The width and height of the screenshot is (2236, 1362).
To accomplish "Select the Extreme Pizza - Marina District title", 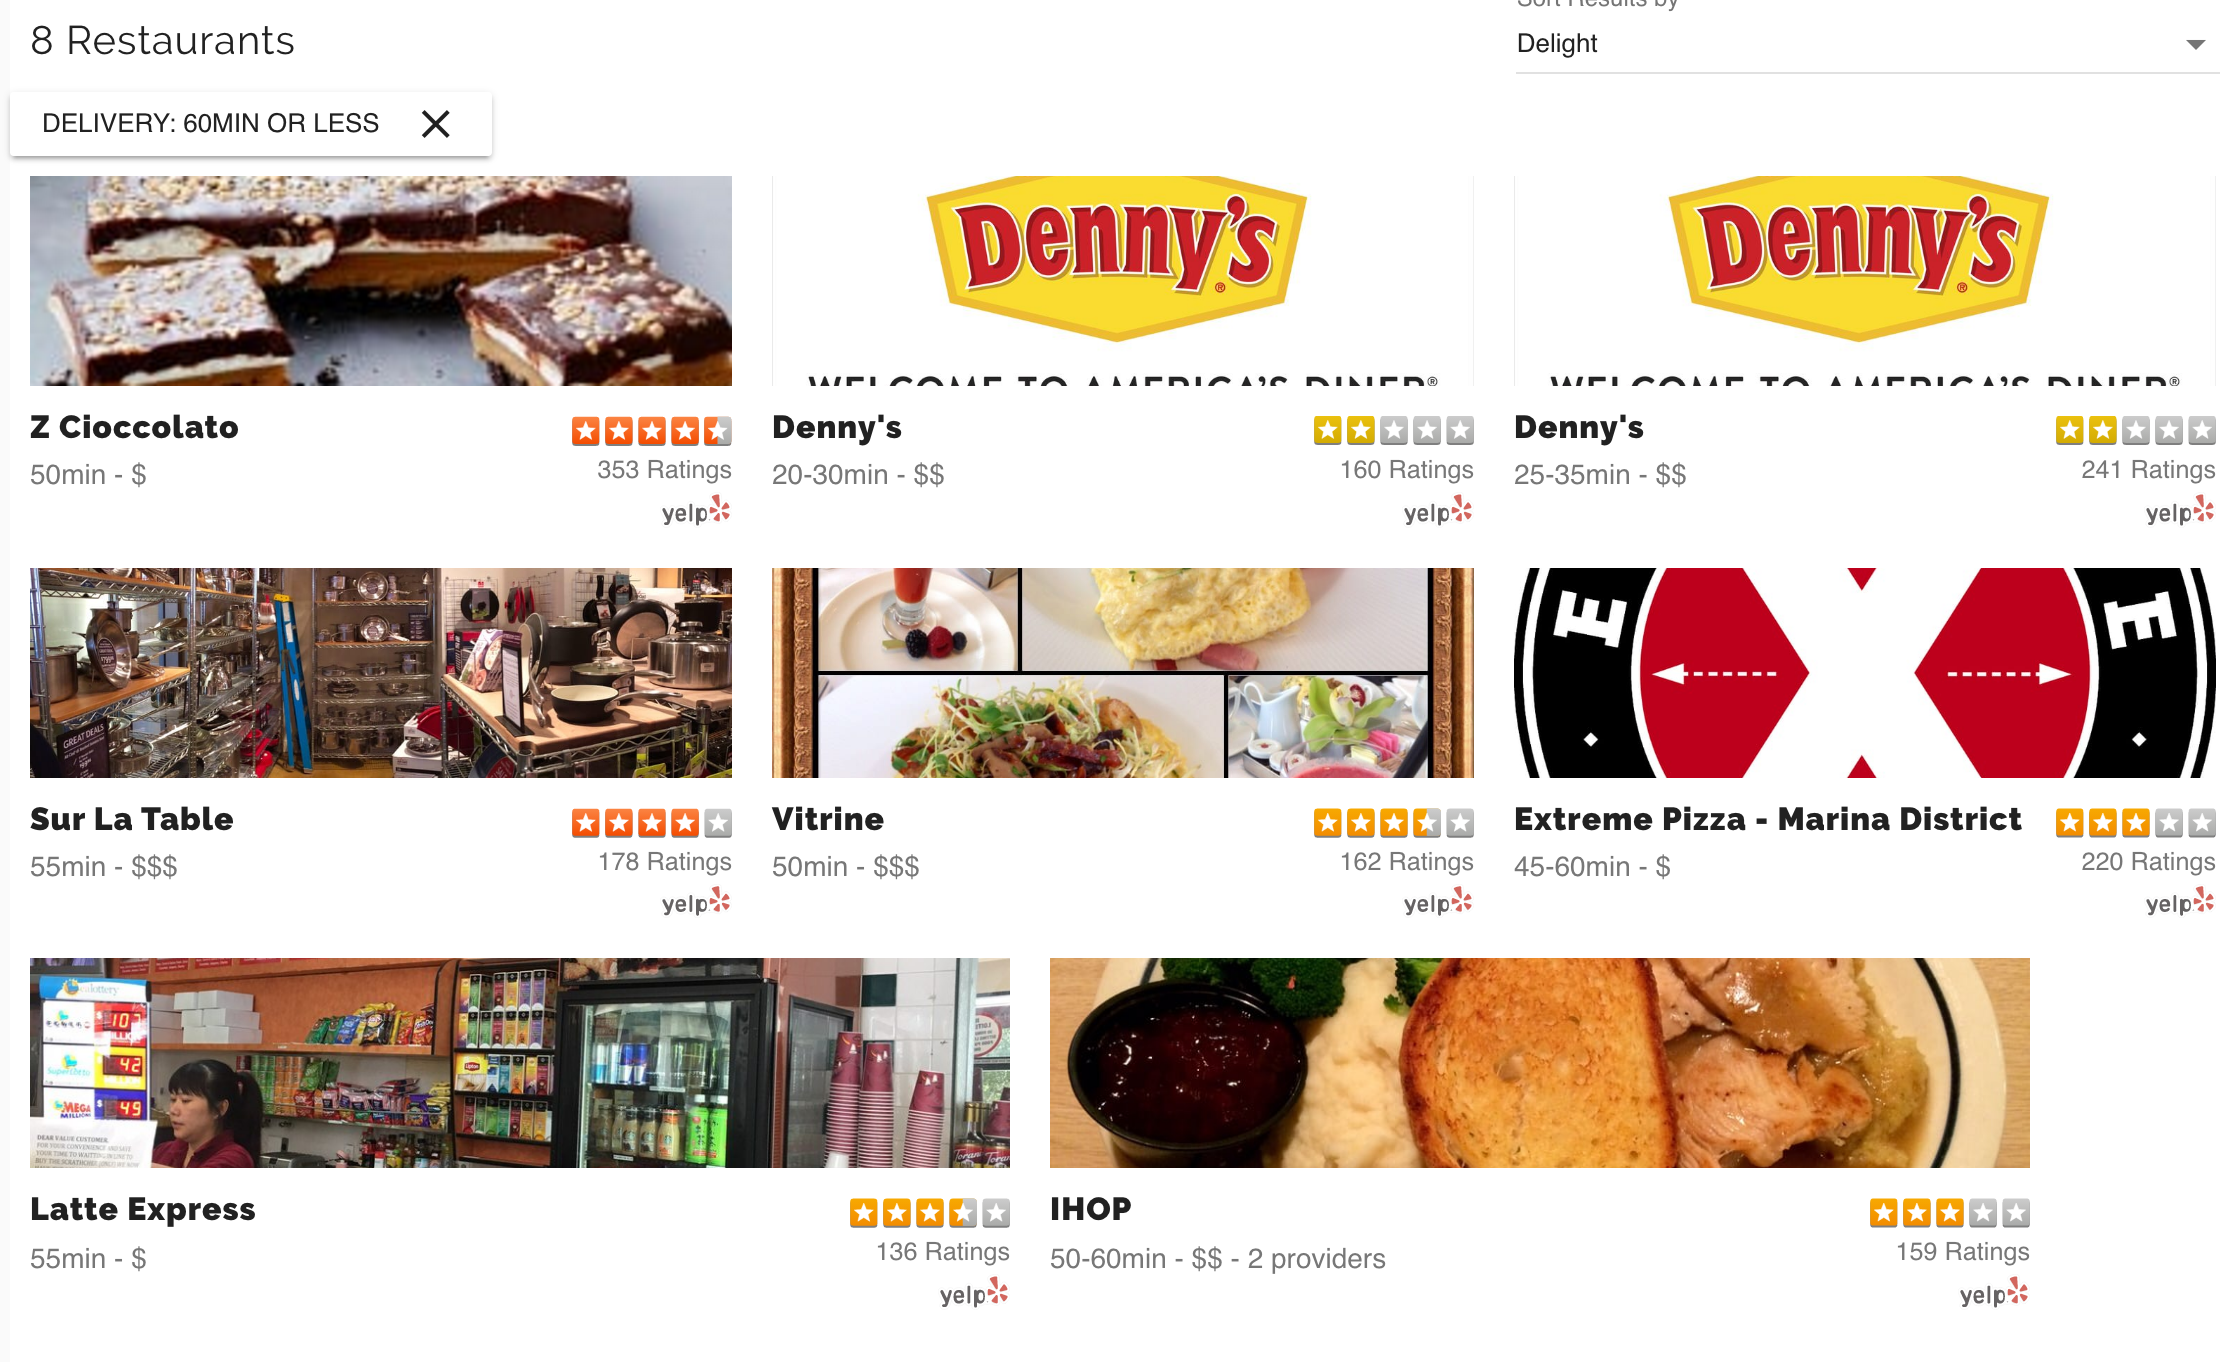I will coord(1767,819).
